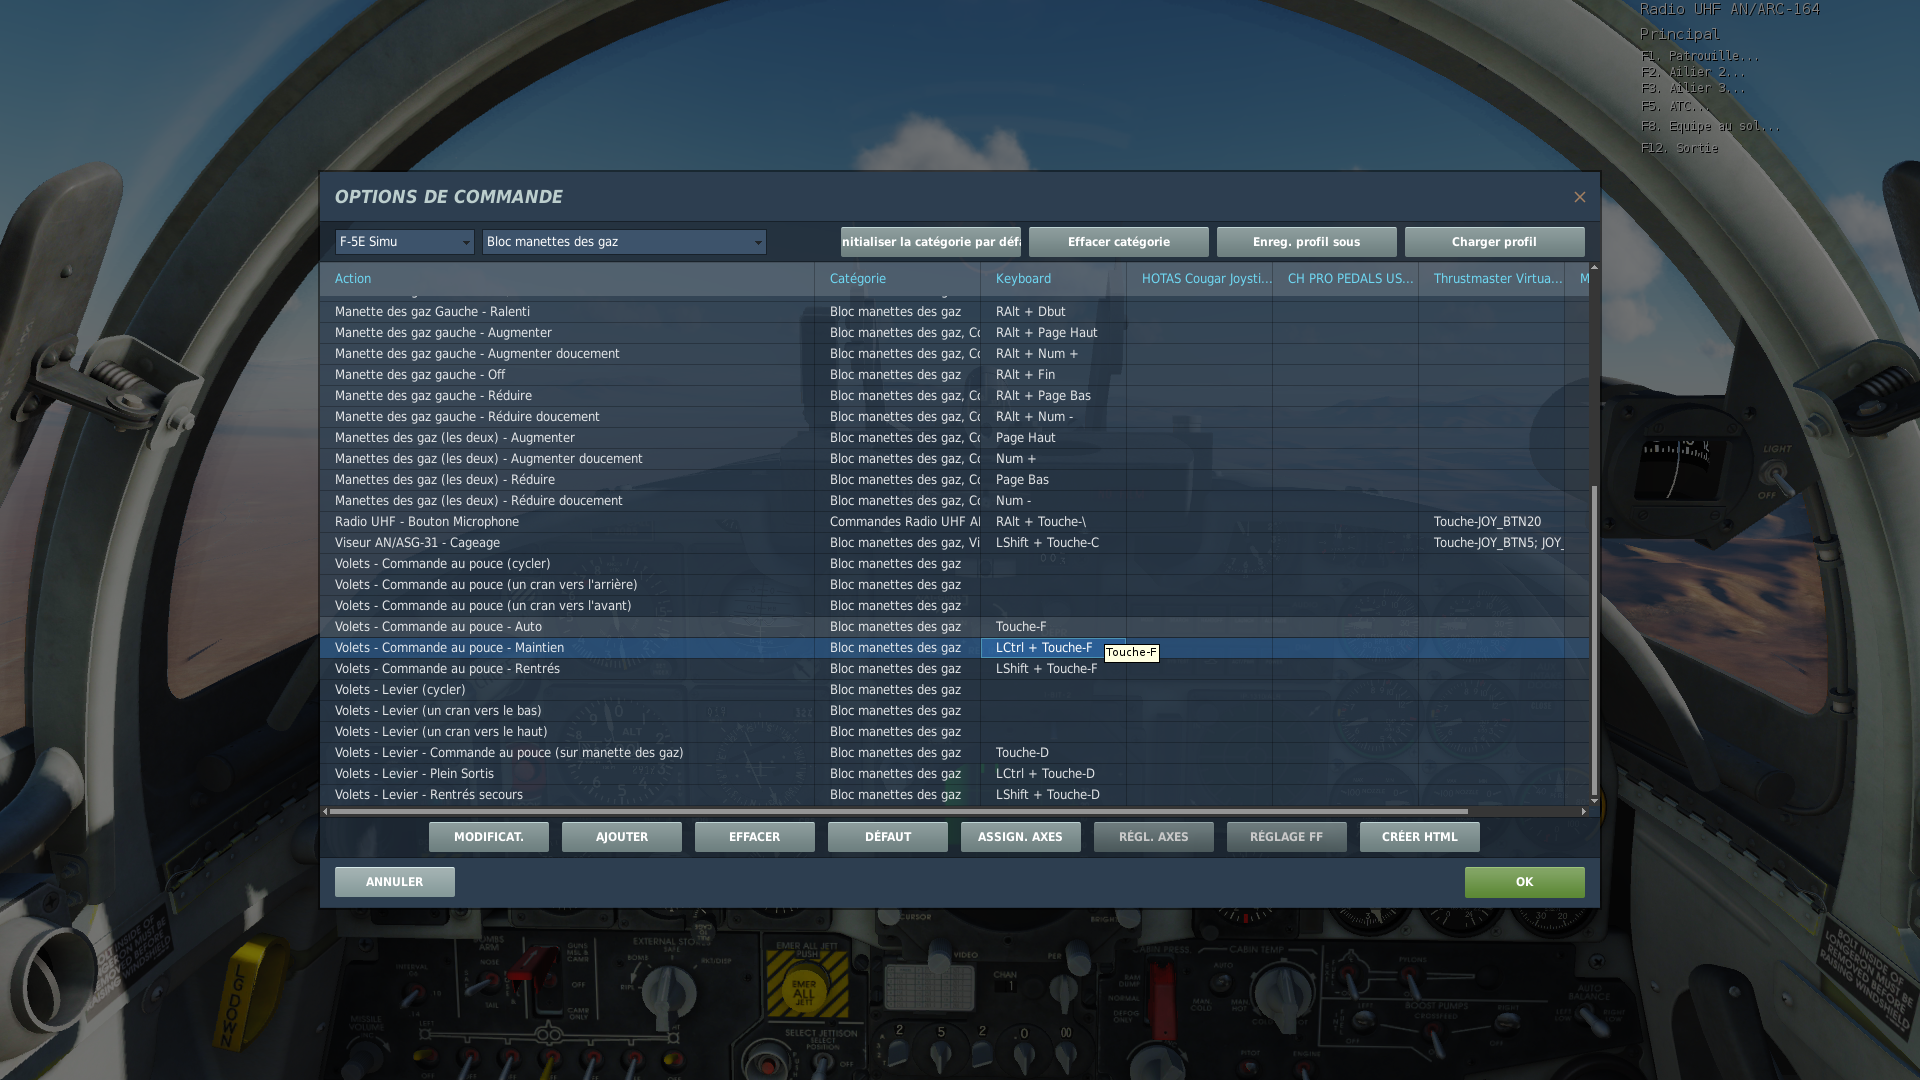Click the Touche-D keyboard cell
Screen dimensions: 1920x1080
coord(1053,753)
